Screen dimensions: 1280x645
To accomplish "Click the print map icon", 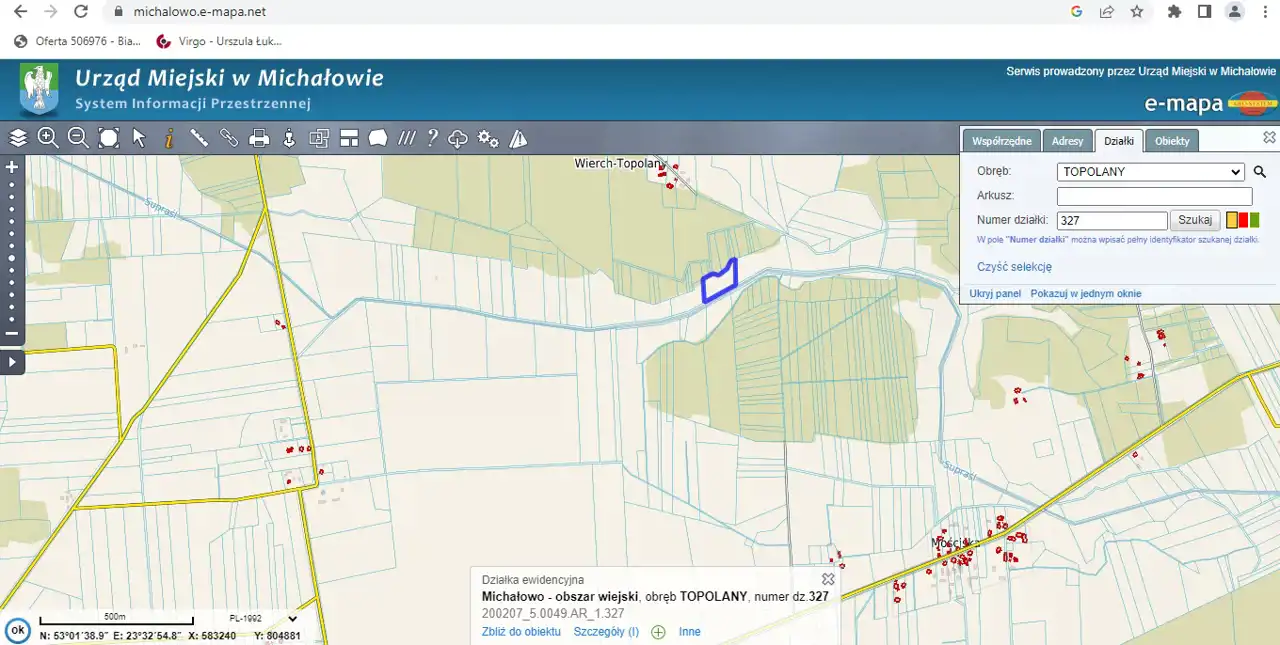I will point(259,138).
